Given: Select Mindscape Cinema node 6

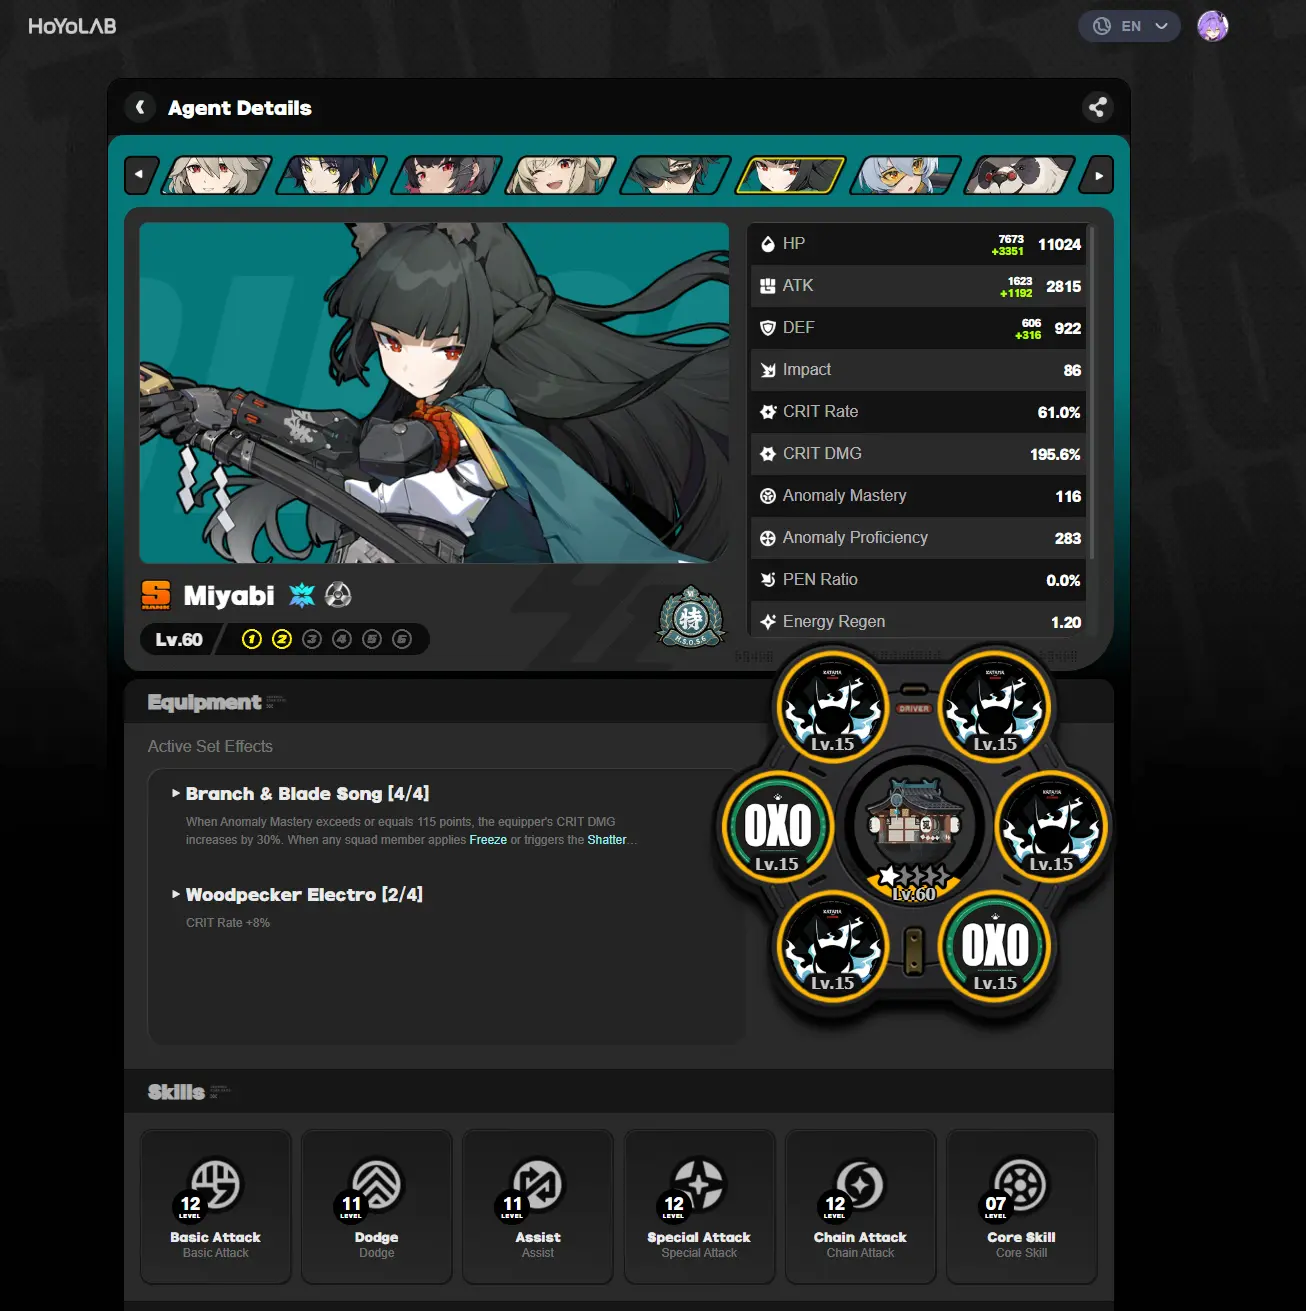Looking at the screenshot, I should (402, 639).
